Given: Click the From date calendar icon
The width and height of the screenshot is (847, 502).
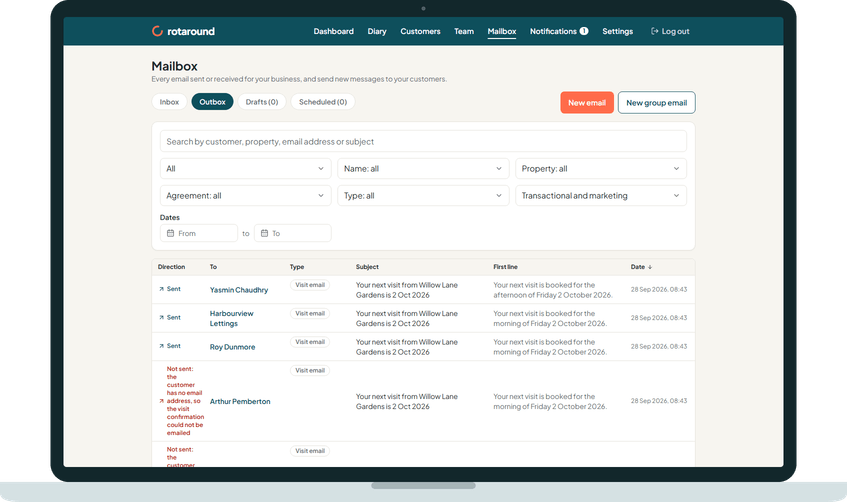Looking at the screenshot, I should [171, 233].
